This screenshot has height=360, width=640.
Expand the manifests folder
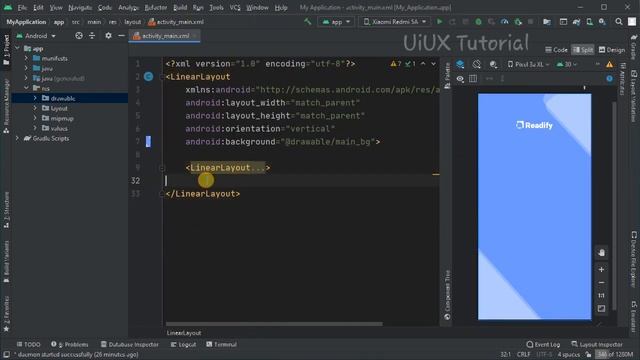click(x=26, y=58)
